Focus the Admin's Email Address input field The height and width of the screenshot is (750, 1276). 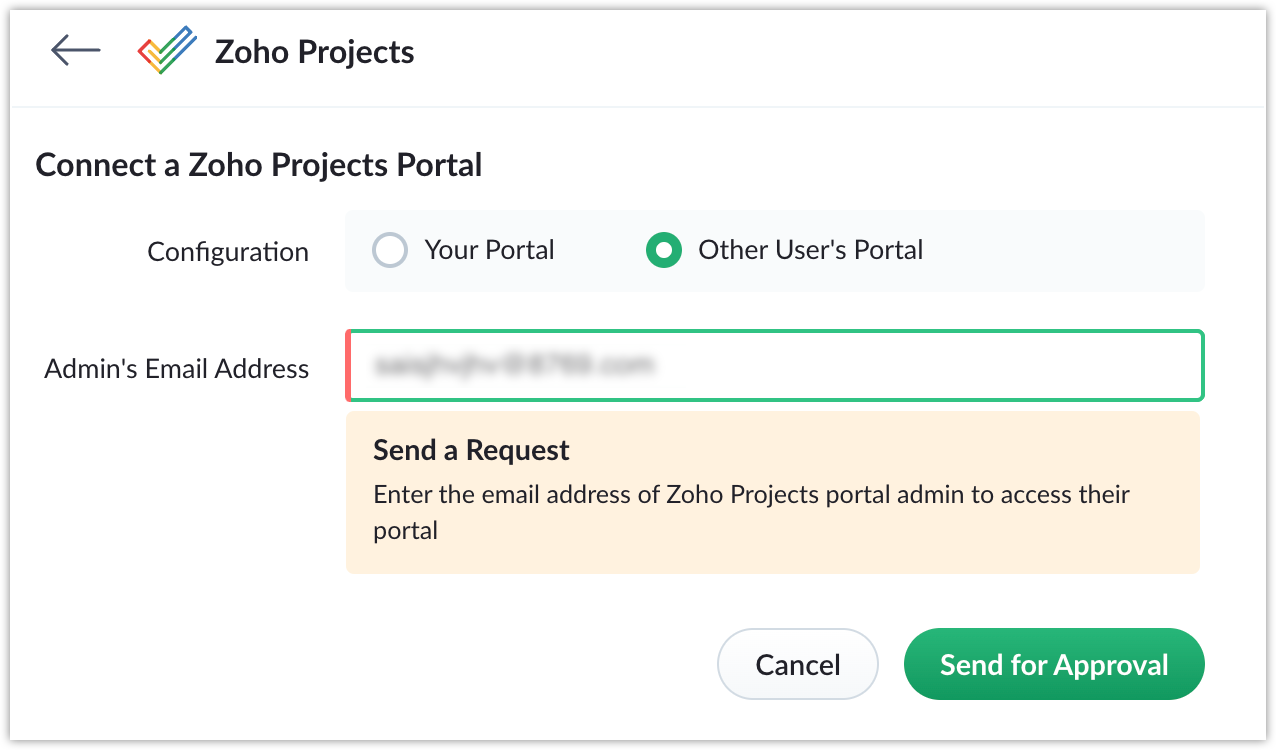(x=775, y=365)
